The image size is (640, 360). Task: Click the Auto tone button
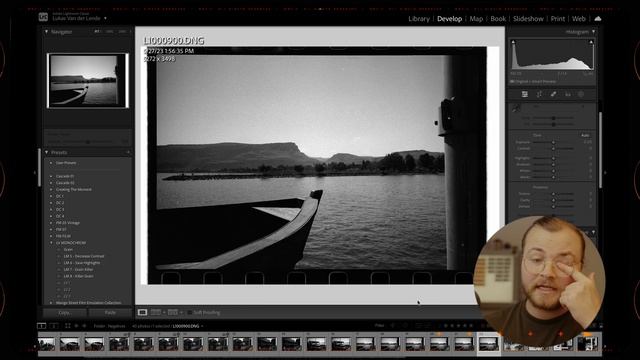click(585, 135)
